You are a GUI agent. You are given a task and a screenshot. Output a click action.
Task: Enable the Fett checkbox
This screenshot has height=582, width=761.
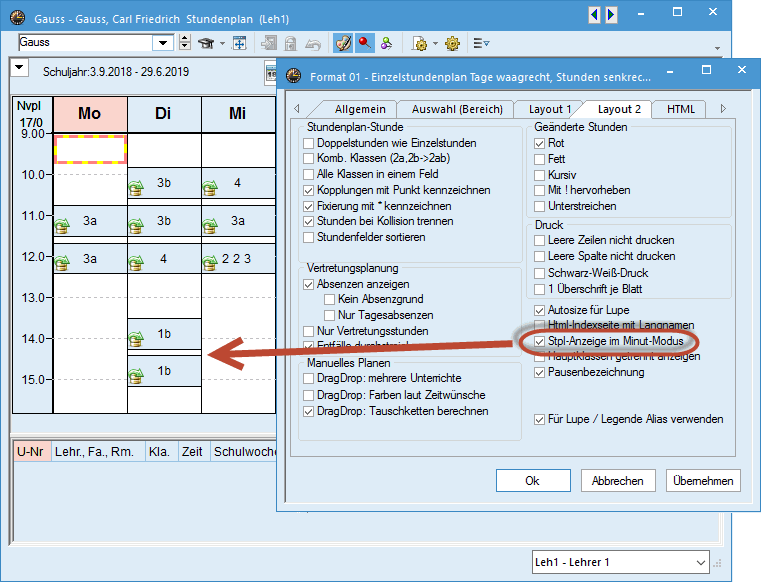pos(540,159)
